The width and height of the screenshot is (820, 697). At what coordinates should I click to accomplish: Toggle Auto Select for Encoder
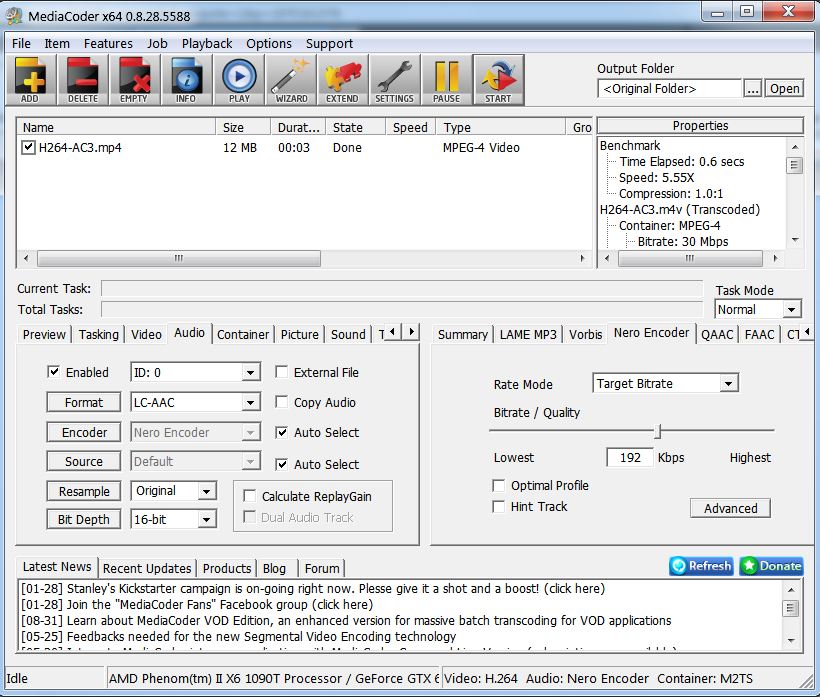pos(281,432)
